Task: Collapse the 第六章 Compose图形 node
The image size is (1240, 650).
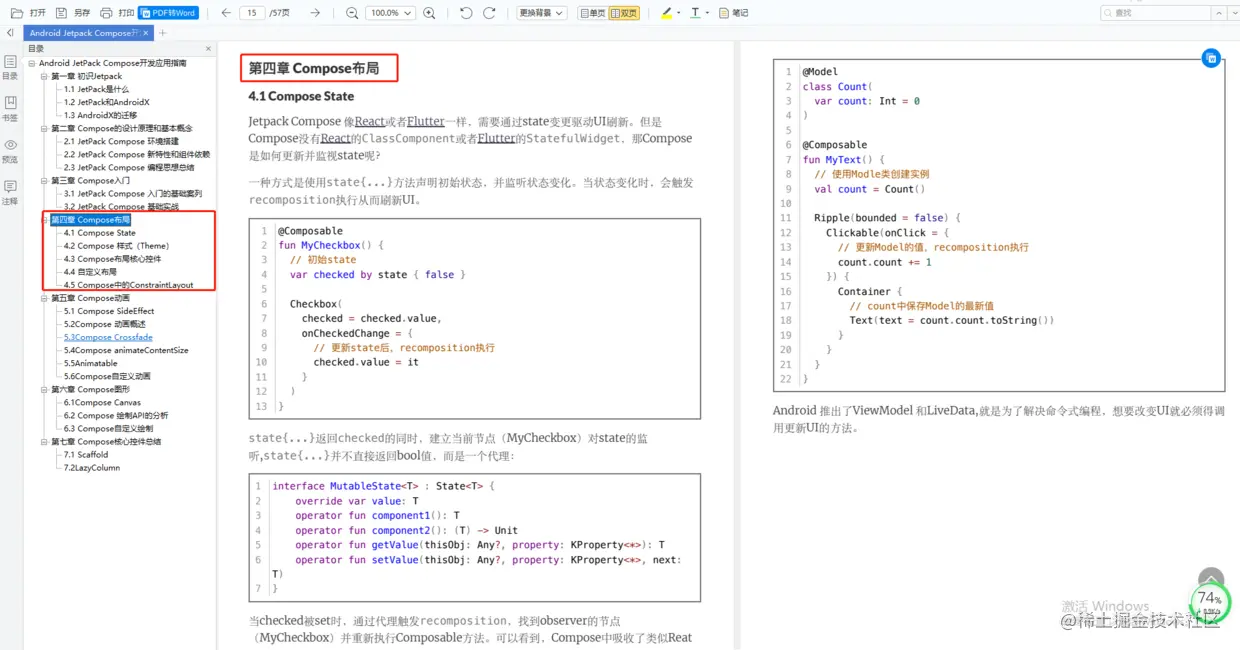Action: [44, 389]
